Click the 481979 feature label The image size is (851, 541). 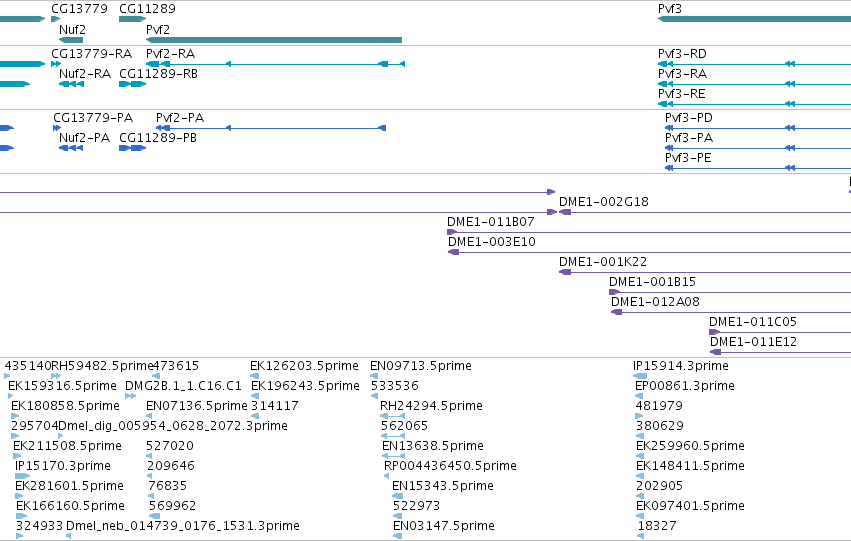click(659, 406)
